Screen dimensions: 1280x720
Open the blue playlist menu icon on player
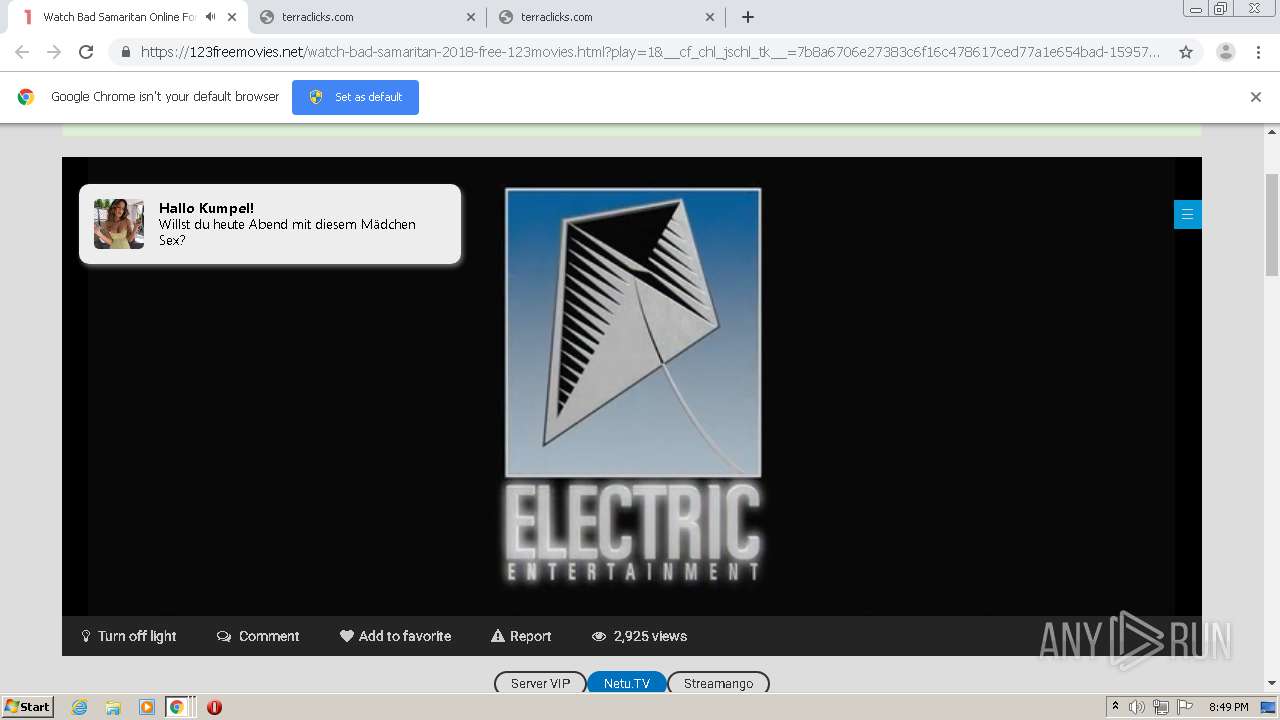click(x=1187, y=214)
